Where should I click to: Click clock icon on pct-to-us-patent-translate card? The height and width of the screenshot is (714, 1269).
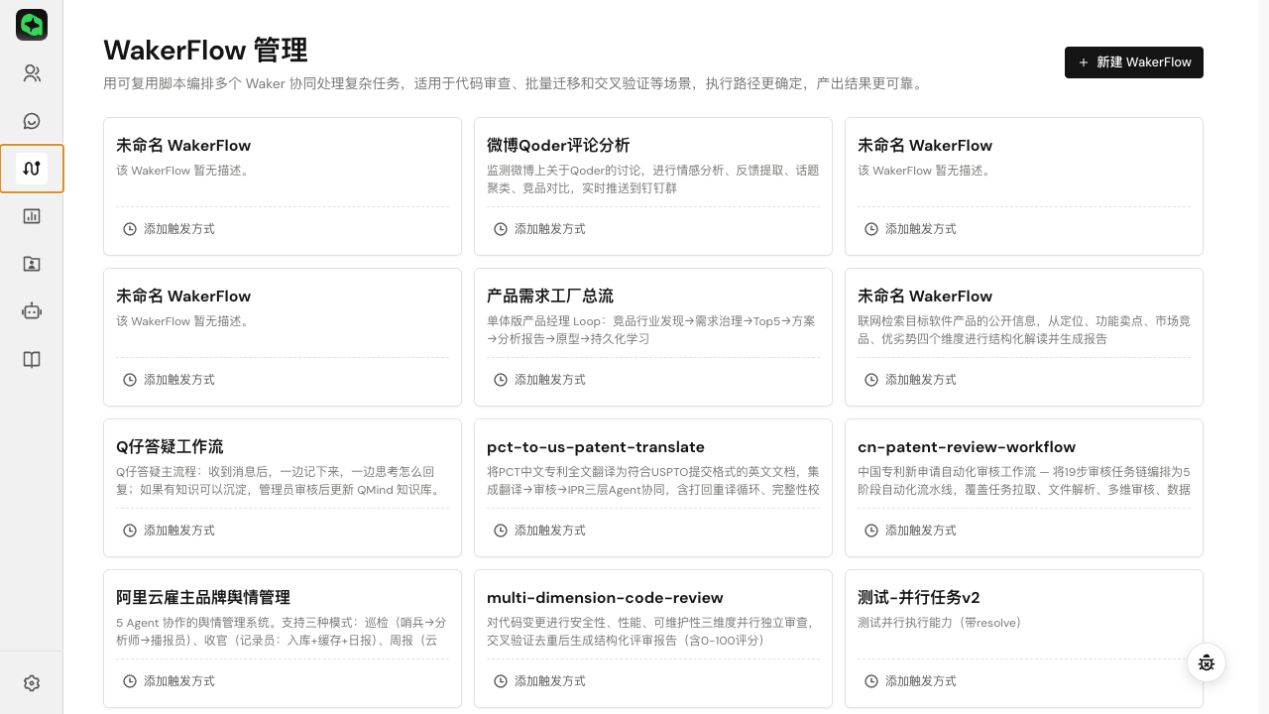500,531
